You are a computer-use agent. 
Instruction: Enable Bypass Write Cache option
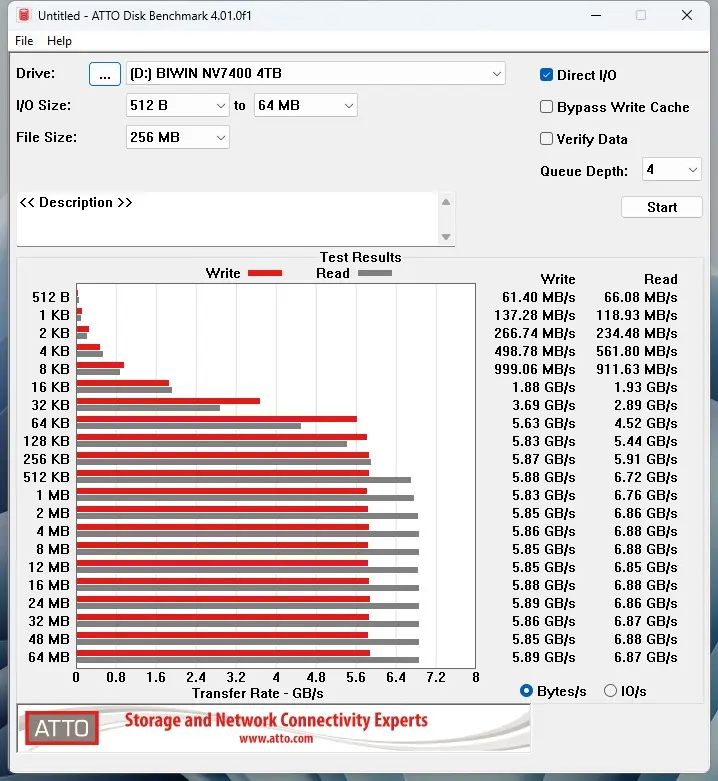click(547, 107)
